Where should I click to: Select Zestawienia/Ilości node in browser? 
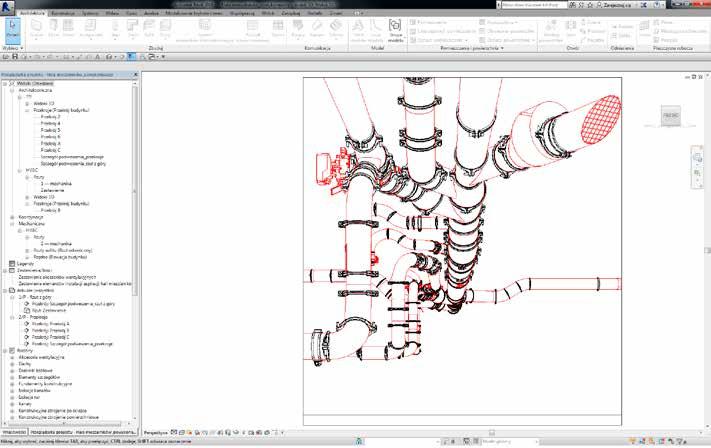pyautogui.click(x=34, y=270)
